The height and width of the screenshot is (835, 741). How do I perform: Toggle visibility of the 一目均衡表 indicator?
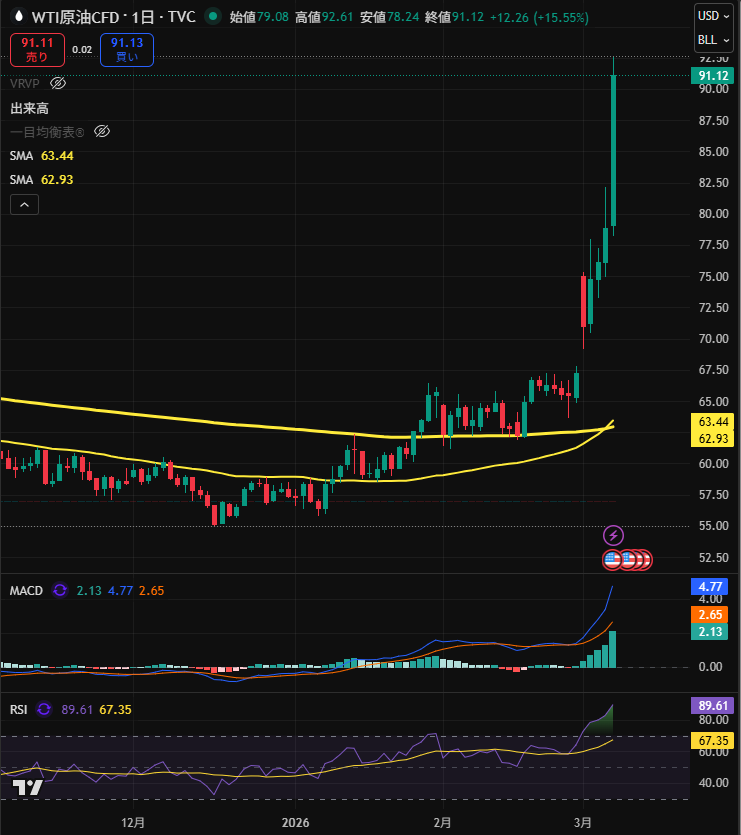pyautogui.click(x=101, y=131)
